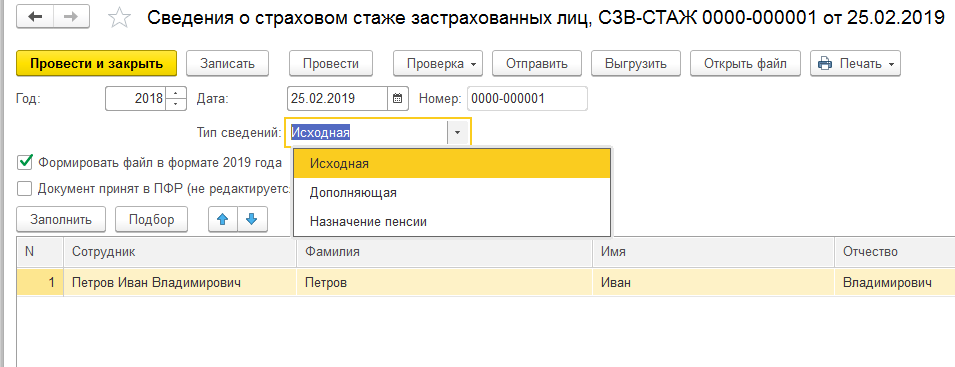Select the Имя cell 'Иван'
Screen dimensions: 955x367
point(713,282)
